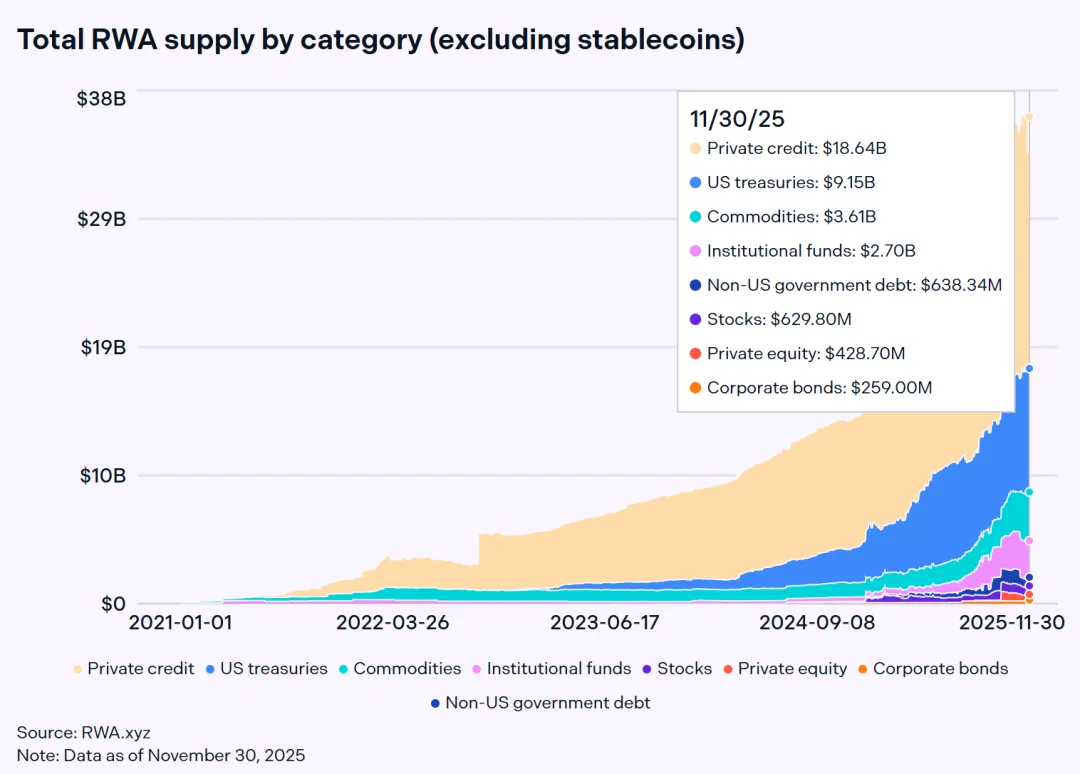Click the US treasuries endpoint marker on the chart
The height and width of the screenshot is (774, 1080).
1029,369
